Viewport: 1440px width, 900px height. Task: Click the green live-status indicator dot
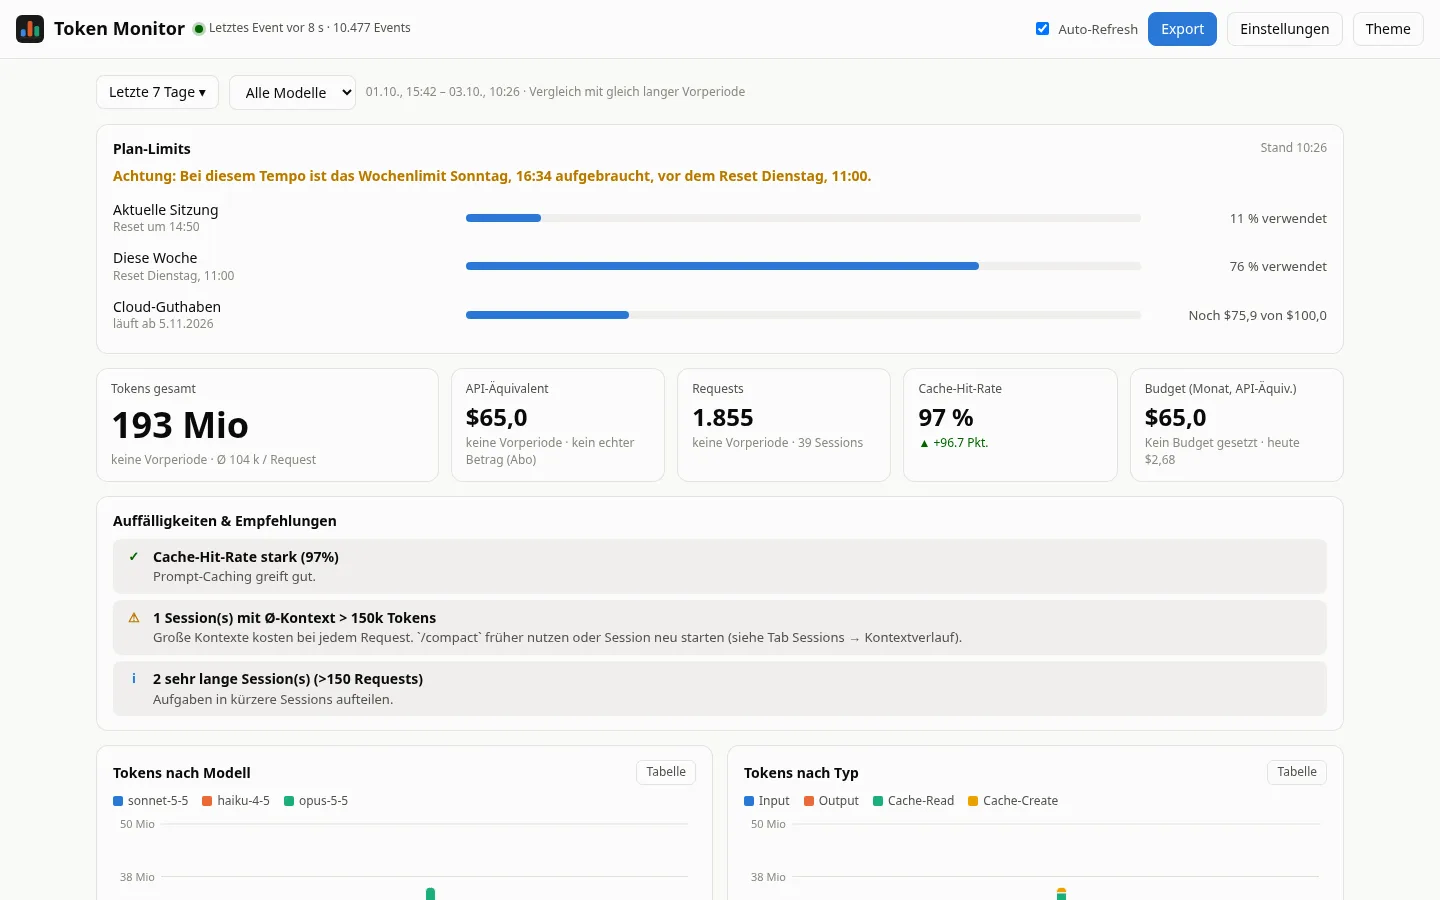199,29
